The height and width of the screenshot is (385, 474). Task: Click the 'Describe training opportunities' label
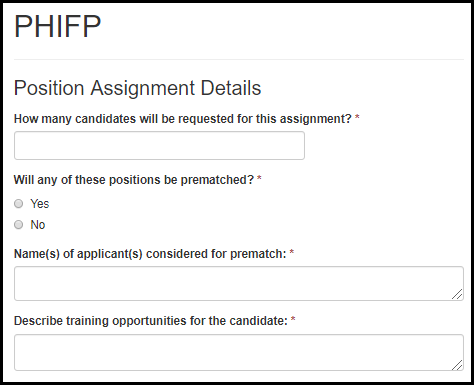(151, 321)
